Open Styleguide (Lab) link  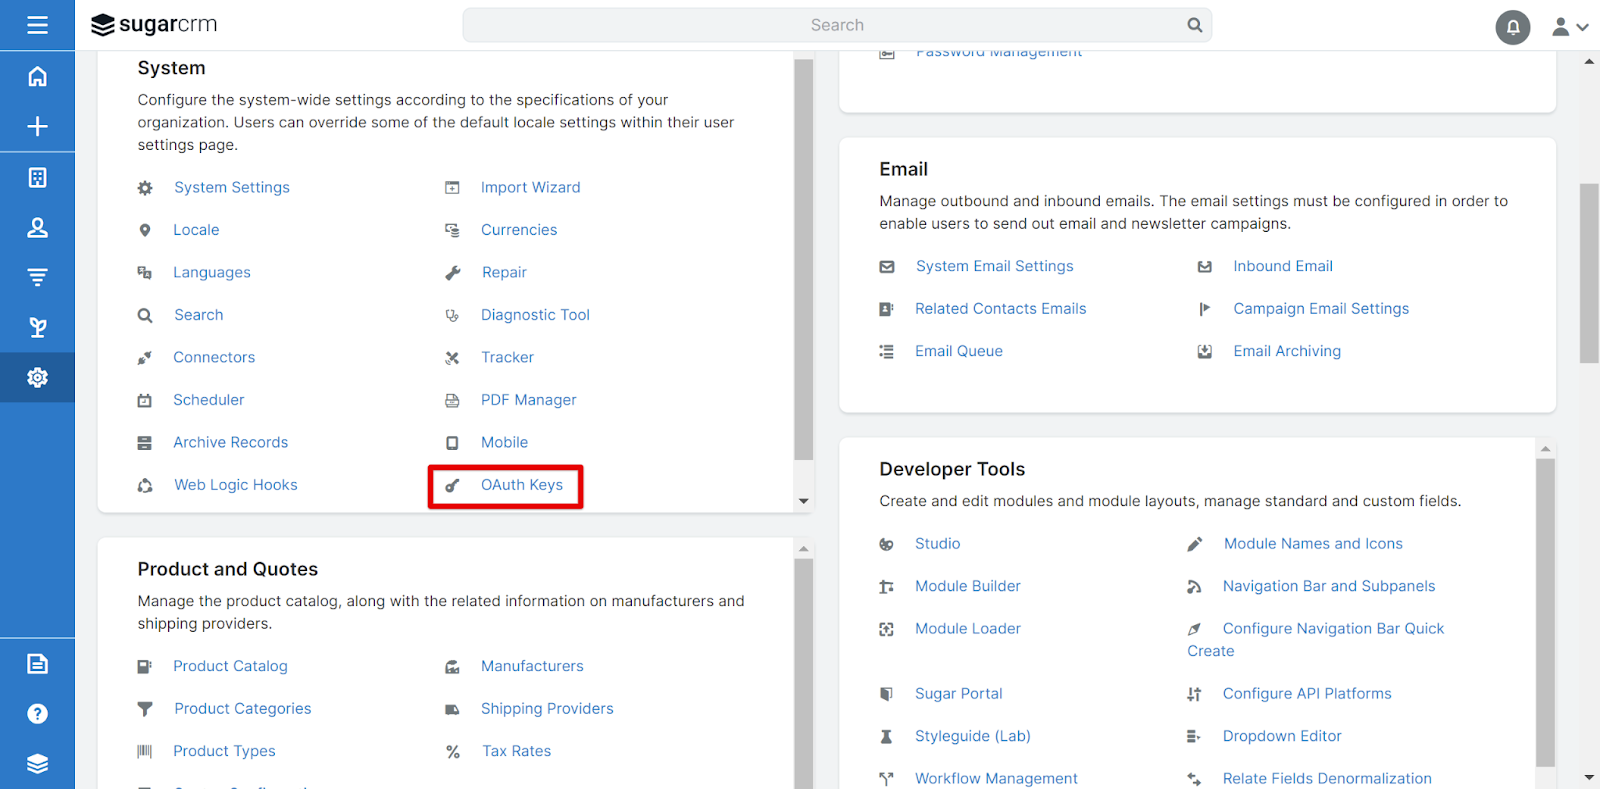[973, 736]
